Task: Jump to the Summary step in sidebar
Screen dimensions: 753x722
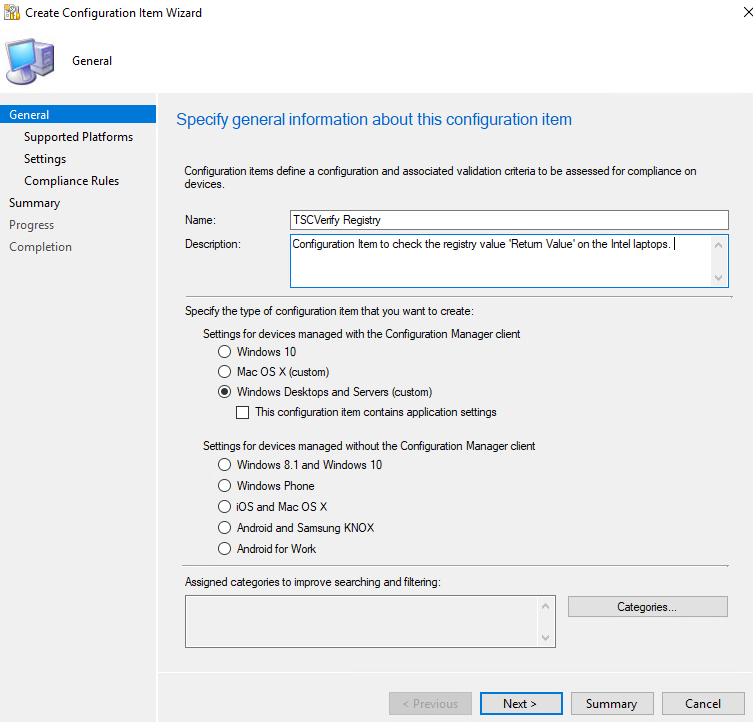Action: click(x=34, y=203)
